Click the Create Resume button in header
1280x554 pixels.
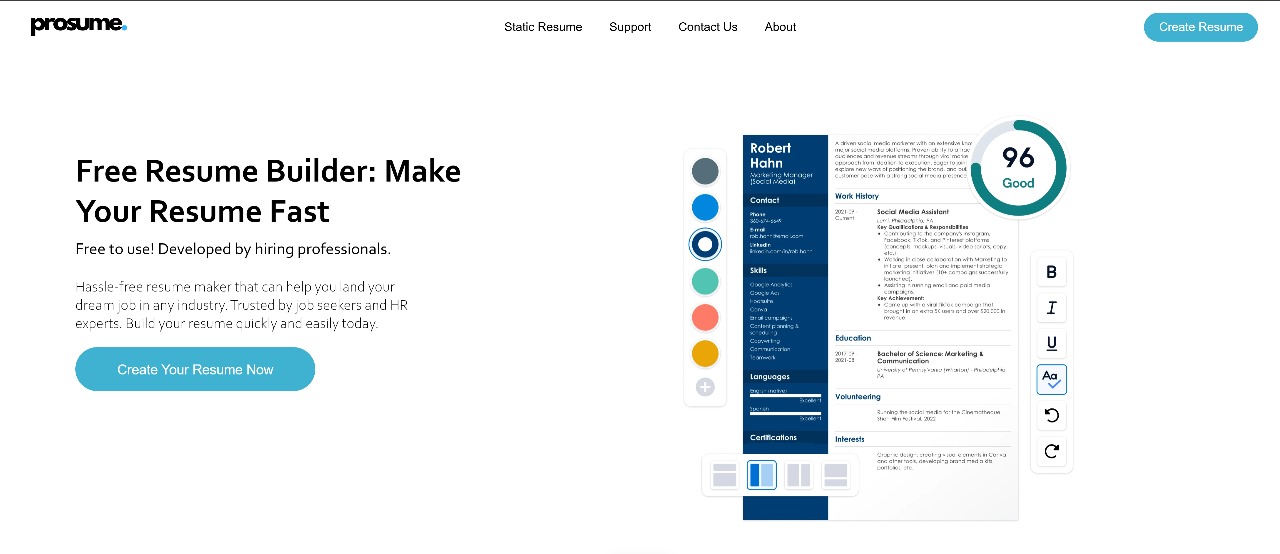coord(1200,27)
